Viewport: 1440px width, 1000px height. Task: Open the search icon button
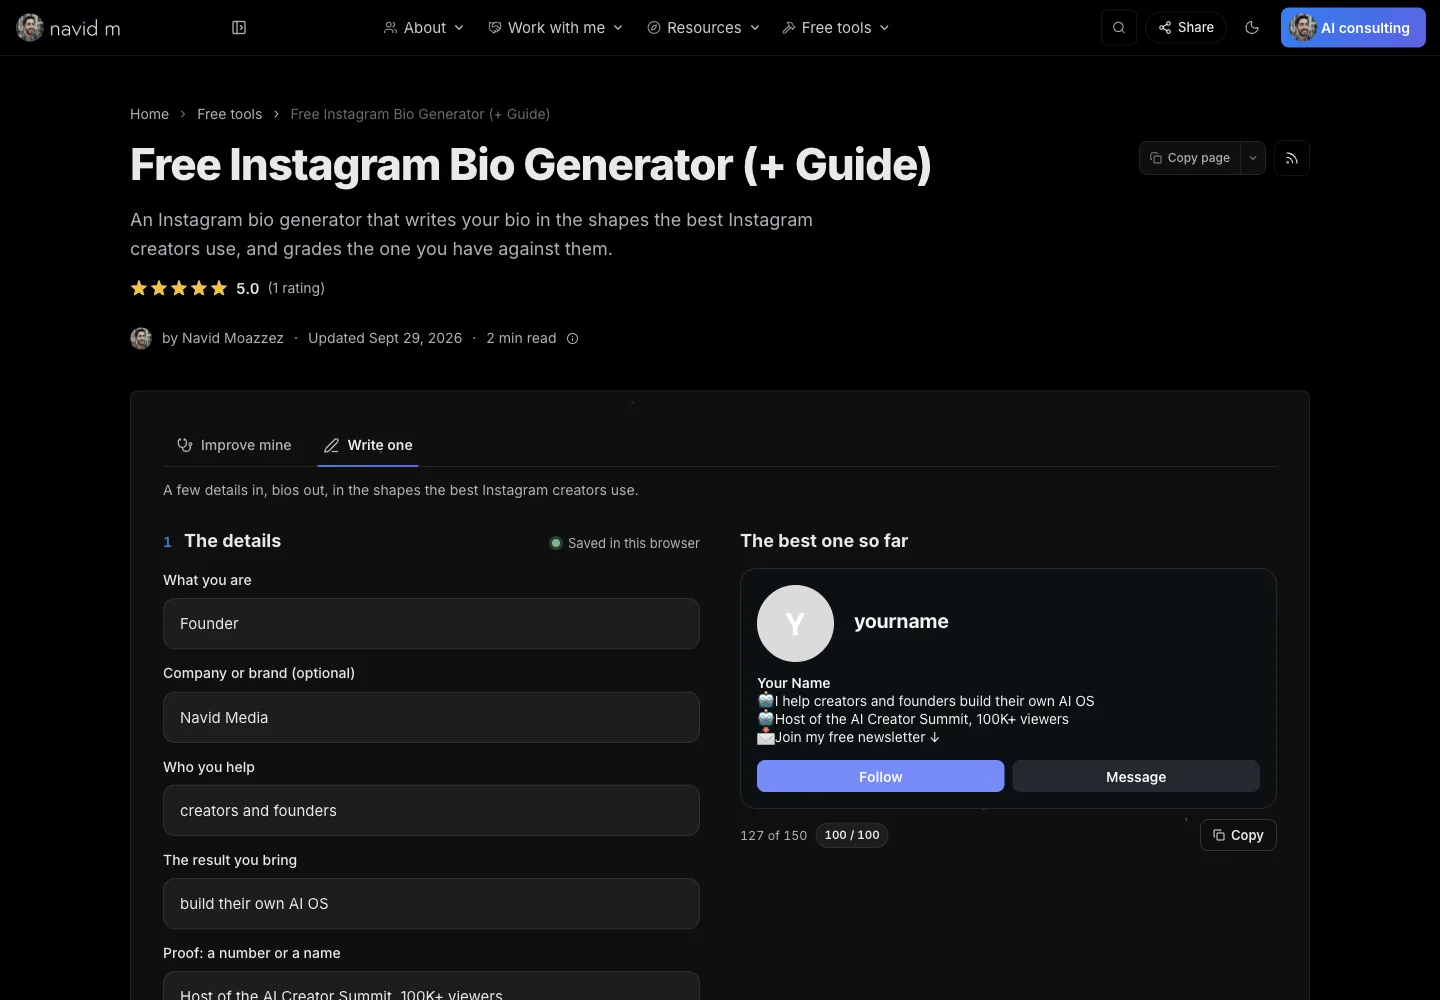pyautogui.click(x=1119, y=28)
